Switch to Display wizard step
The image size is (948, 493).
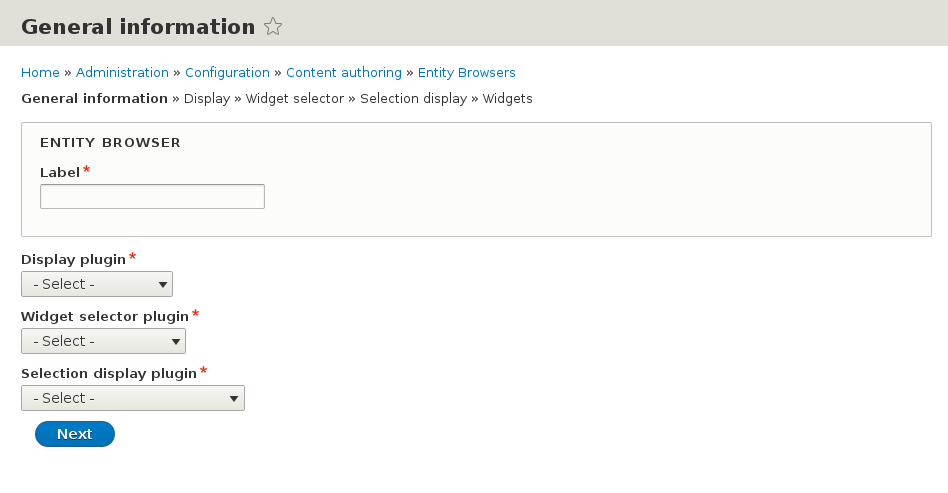coord(207,99)
